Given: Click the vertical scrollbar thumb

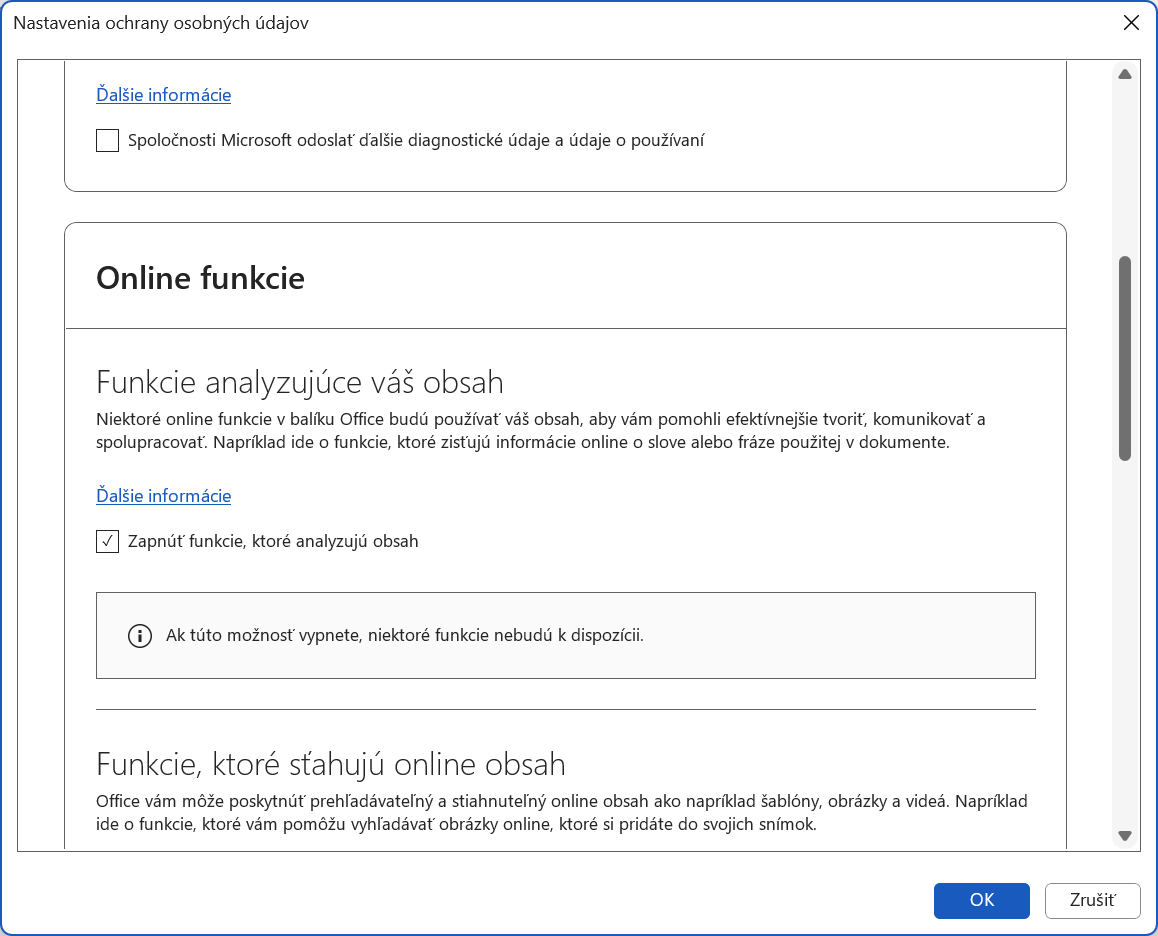Looking at the screenshot, I should point(1124,358).
